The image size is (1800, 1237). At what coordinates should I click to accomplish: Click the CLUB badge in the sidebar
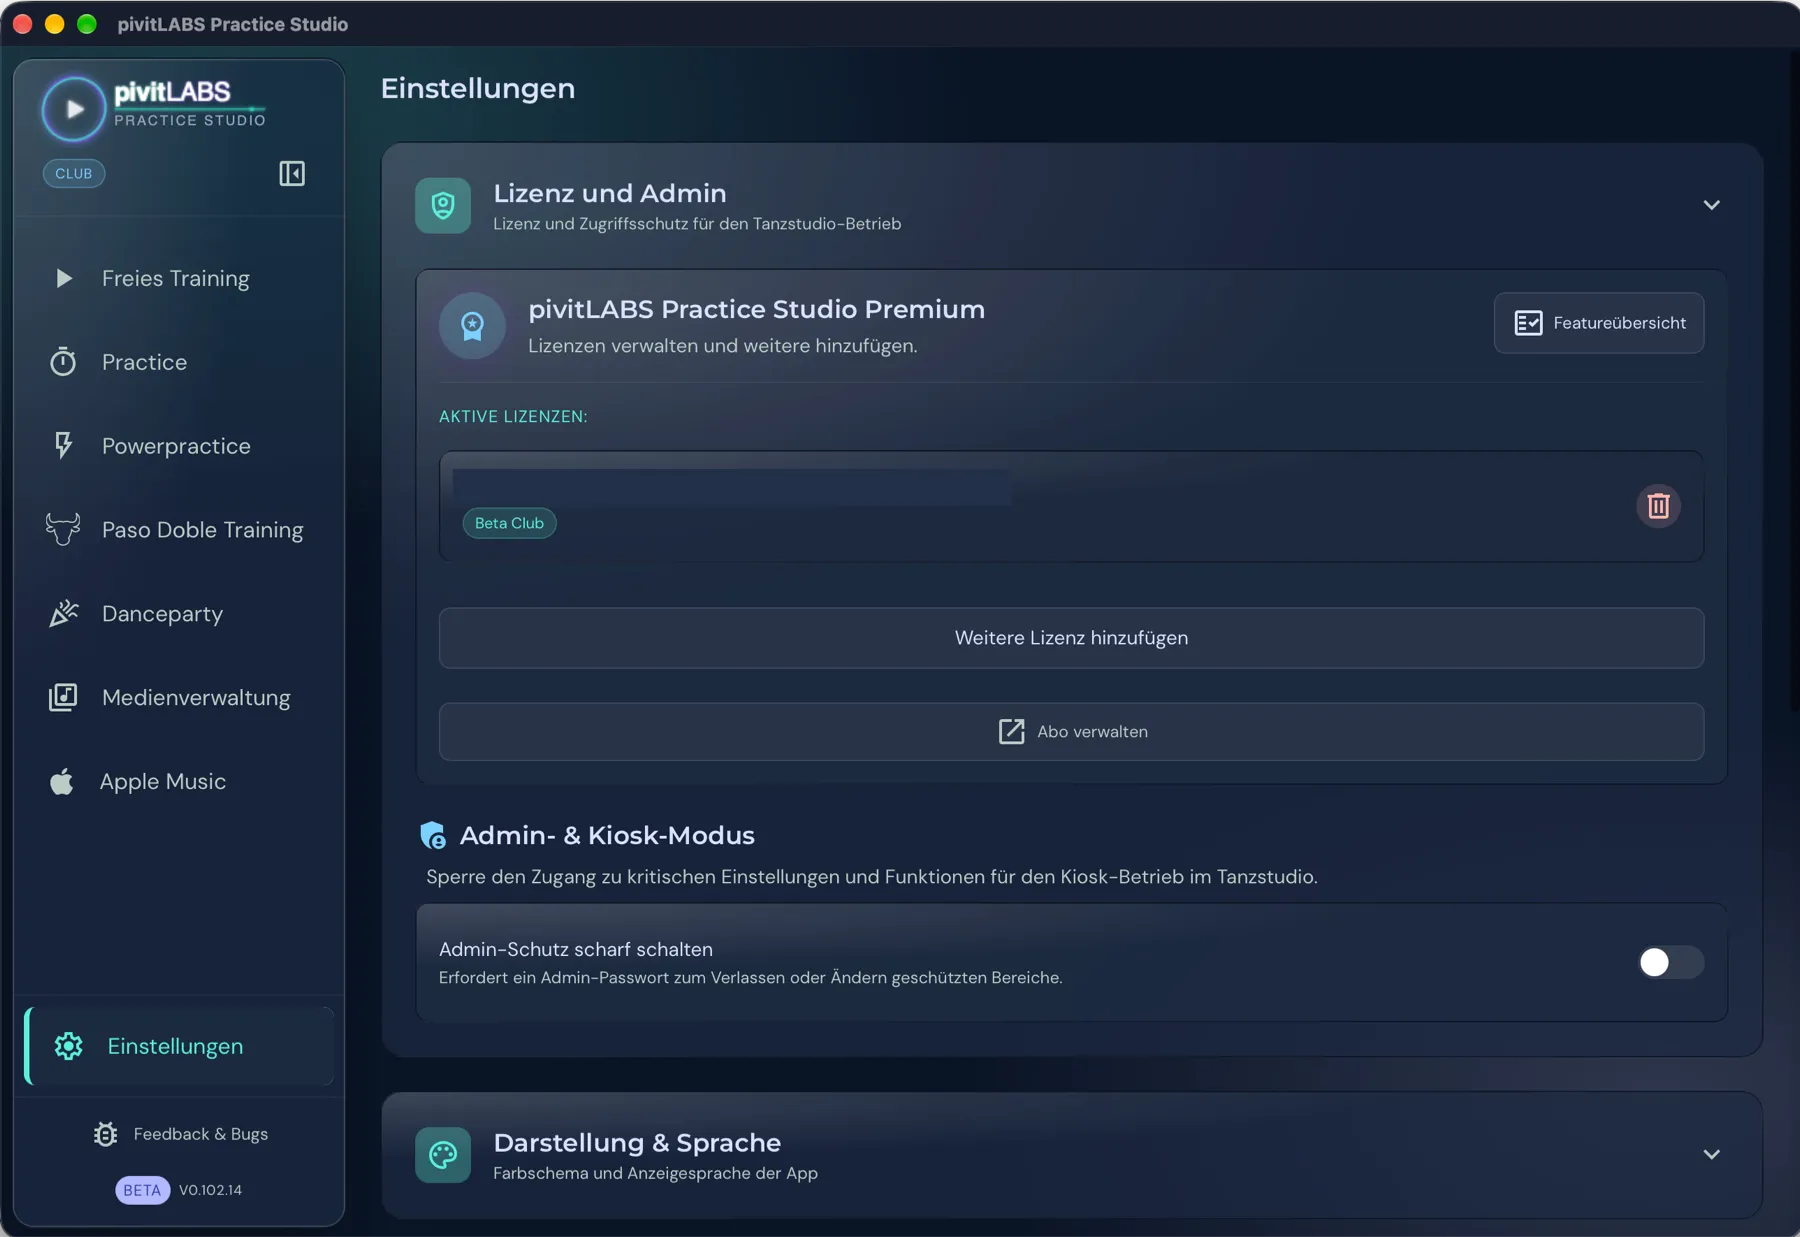[x=74, y=173]
